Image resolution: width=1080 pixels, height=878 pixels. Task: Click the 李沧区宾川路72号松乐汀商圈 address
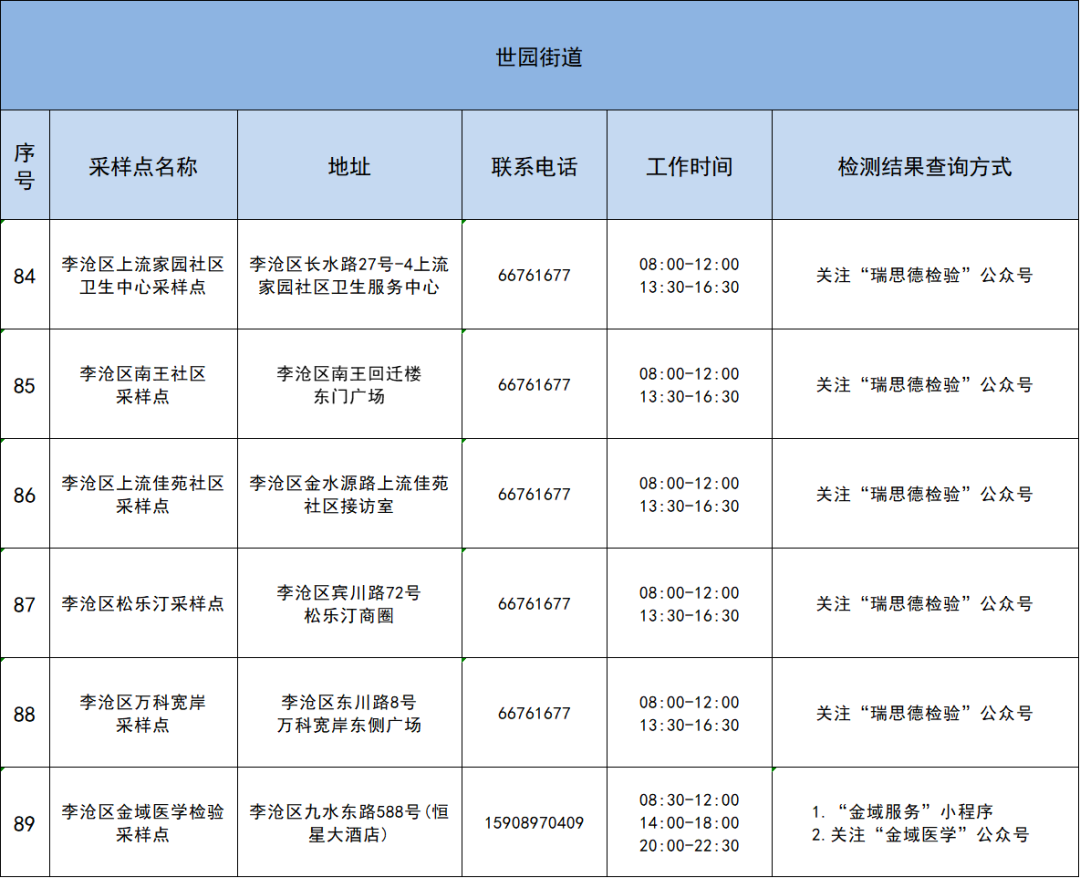(x=347, y=603)
